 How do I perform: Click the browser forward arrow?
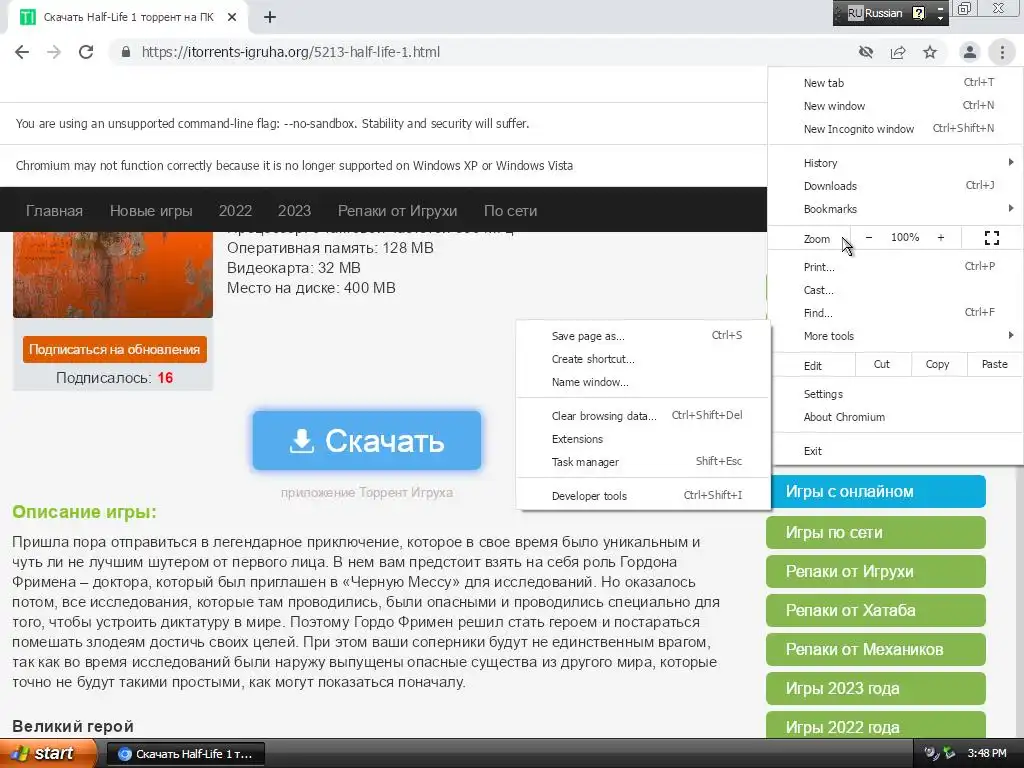pyautogui.click(x=54, y=52)
